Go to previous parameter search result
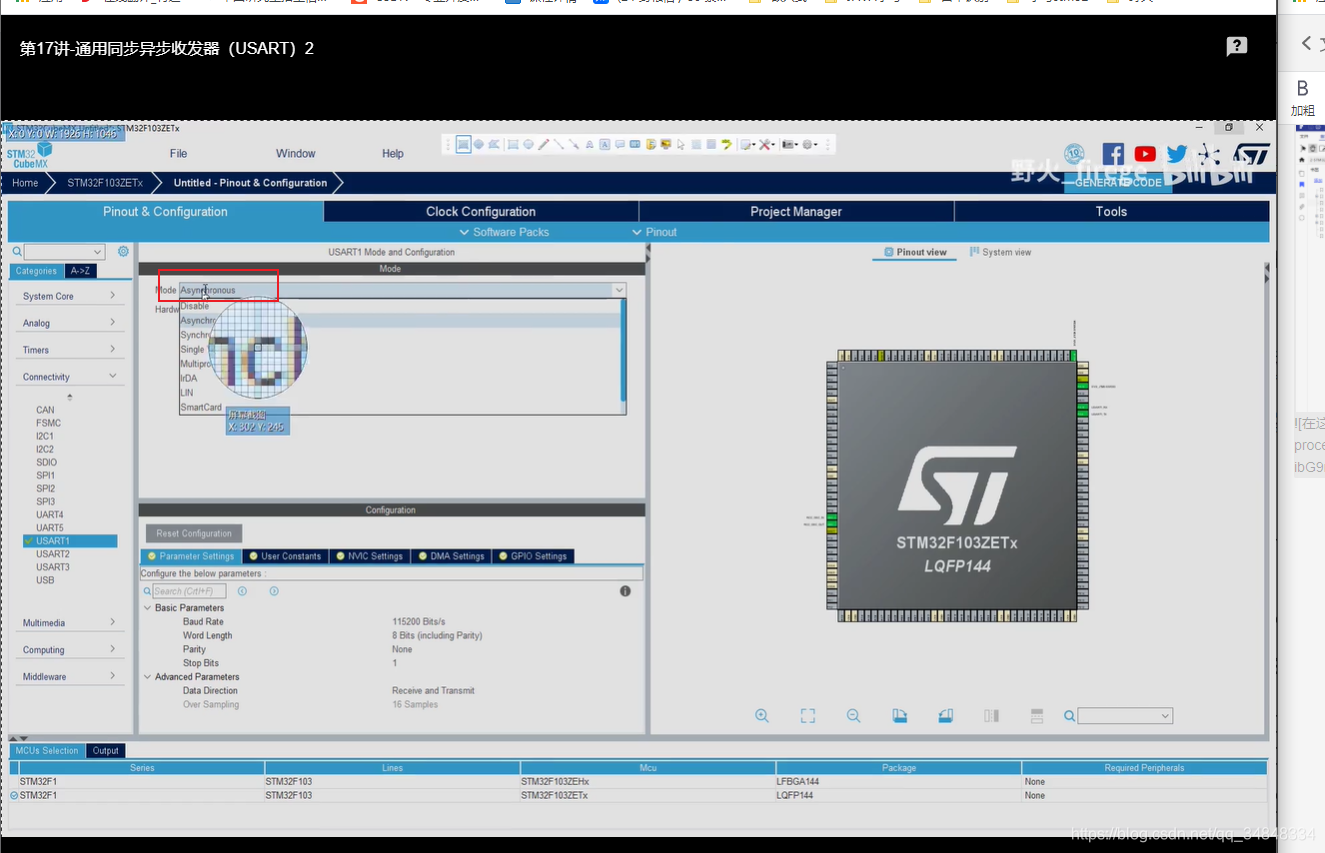This screenshot has width=1325, height=853. [242, 591]
